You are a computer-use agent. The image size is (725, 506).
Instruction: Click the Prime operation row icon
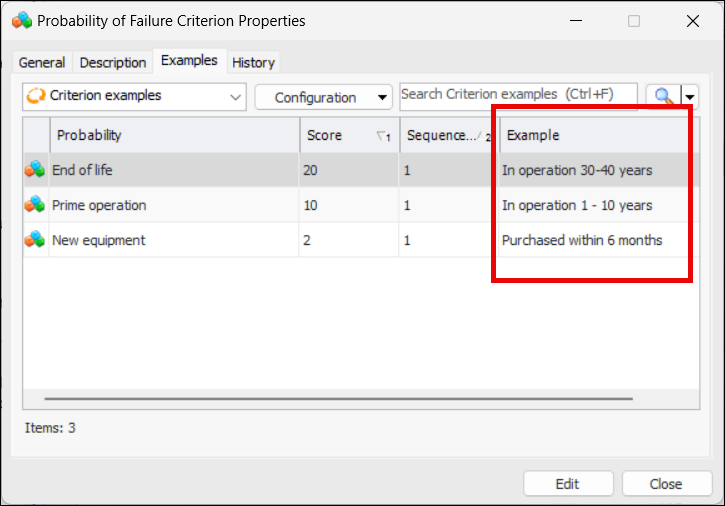tap(35, 205)
